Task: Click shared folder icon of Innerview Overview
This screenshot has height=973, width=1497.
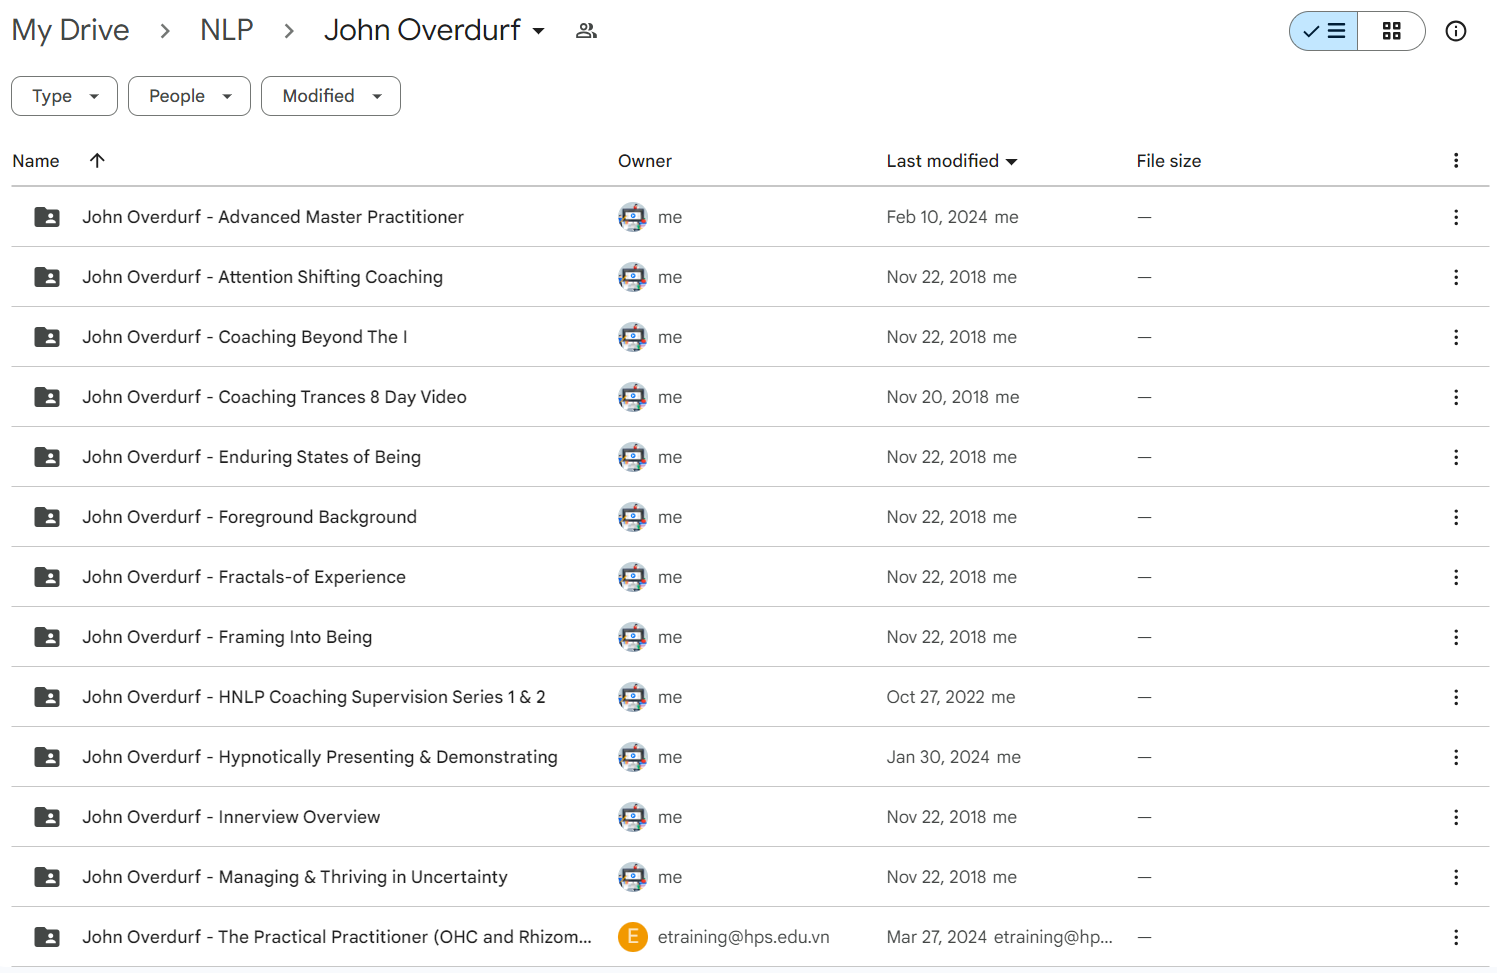Action: coord(47,817)
